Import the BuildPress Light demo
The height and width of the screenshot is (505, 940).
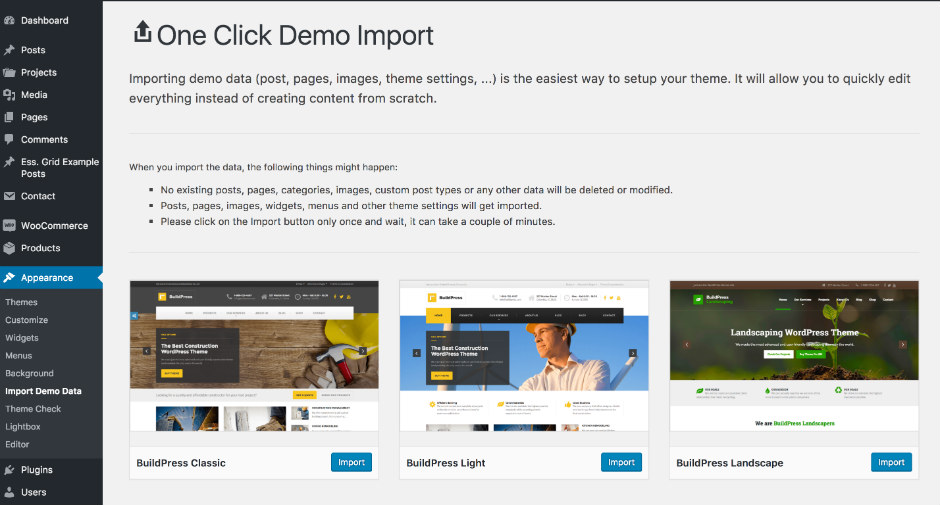[x=621, y=462]
